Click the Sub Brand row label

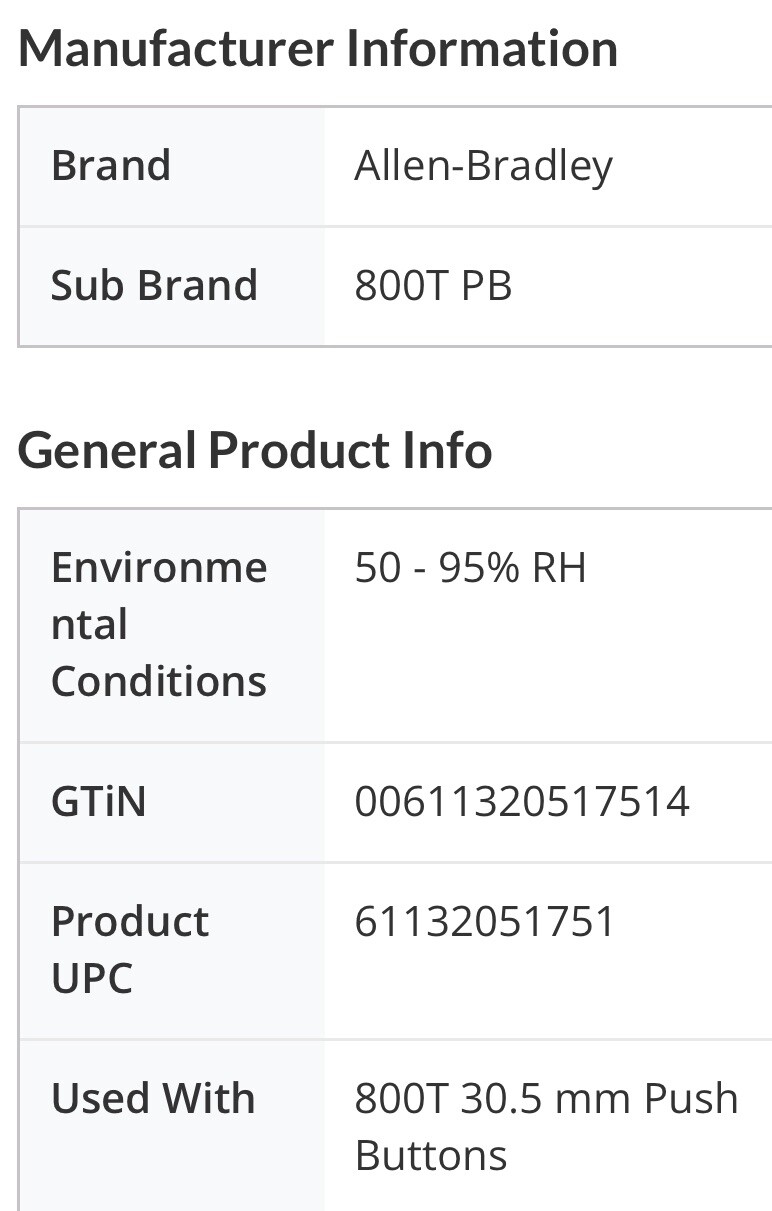(x=154, y=286)
